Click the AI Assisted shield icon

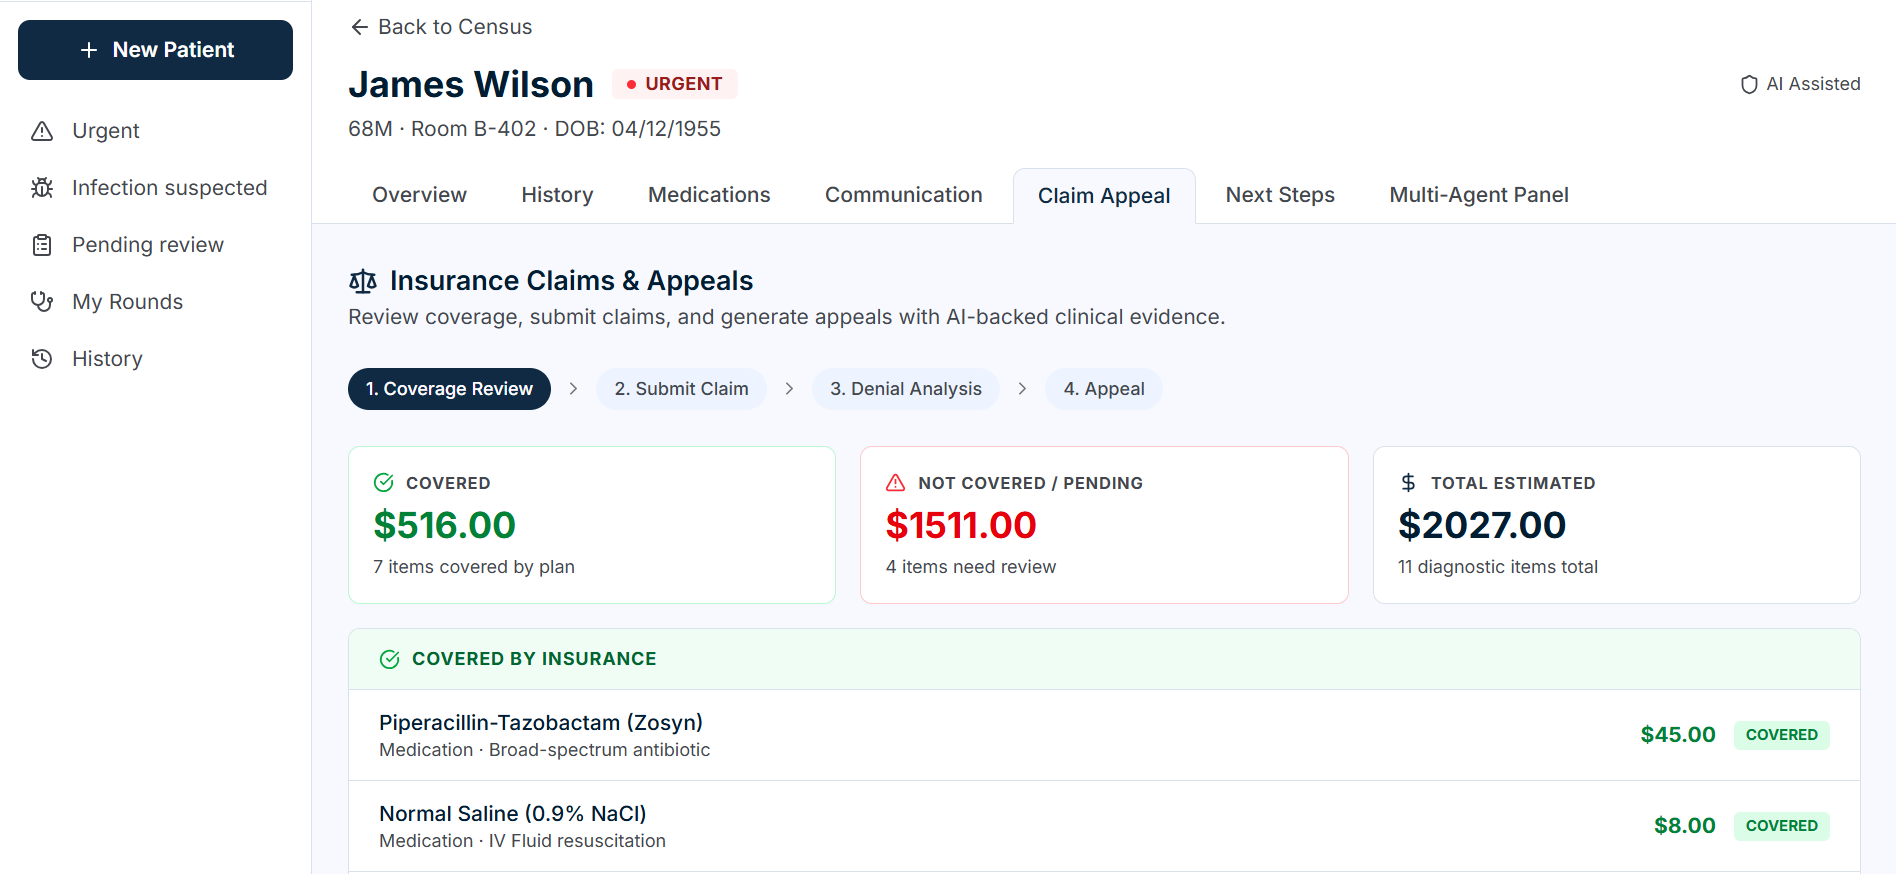pos(1749,85)
